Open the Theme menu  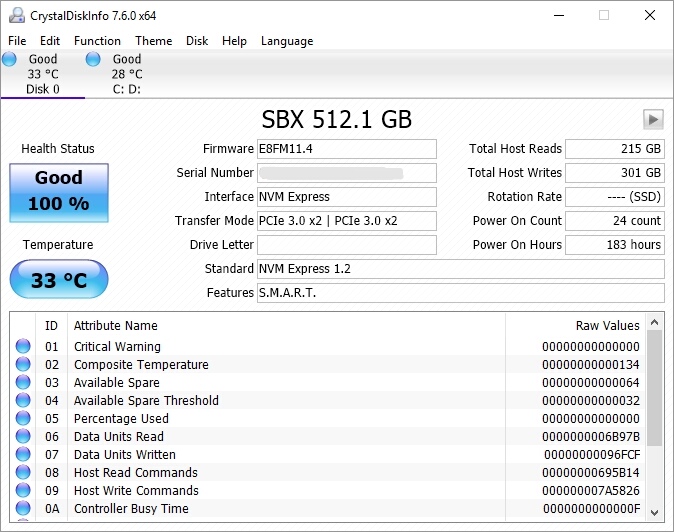pyautogui.click(x=153, y=41)
